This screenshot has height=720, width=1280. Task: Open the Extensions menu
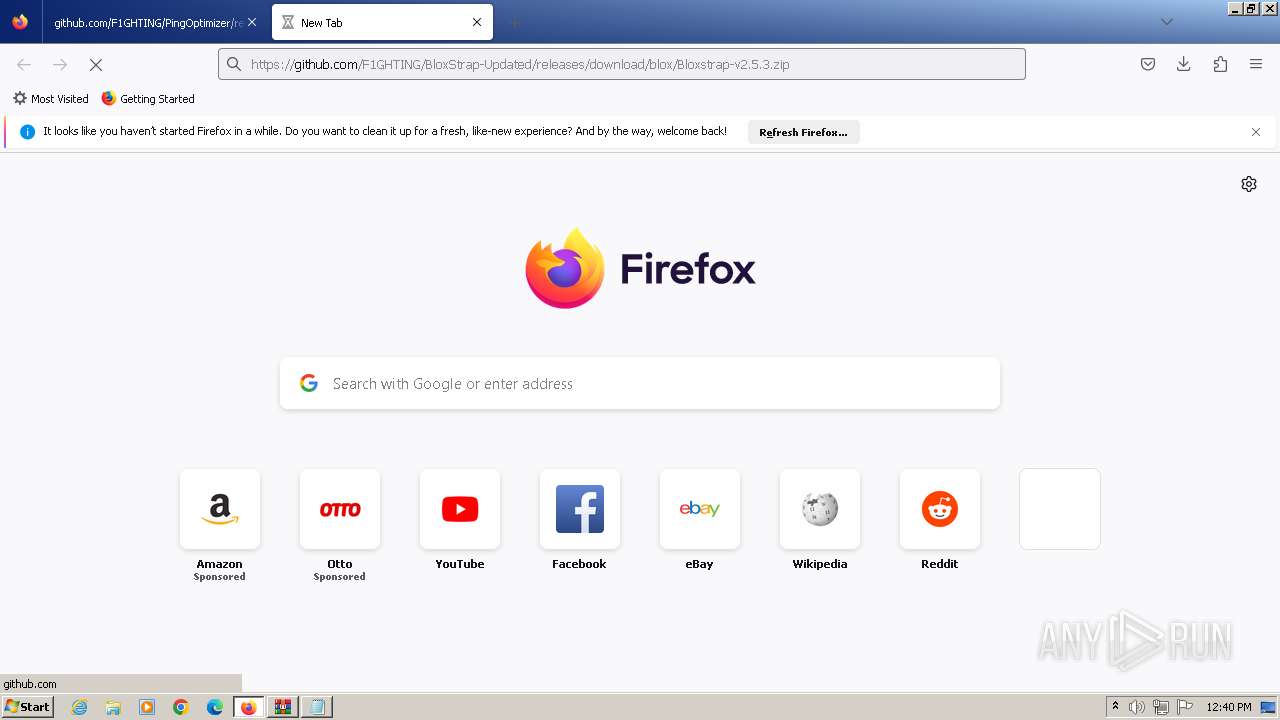point(1220,64)
